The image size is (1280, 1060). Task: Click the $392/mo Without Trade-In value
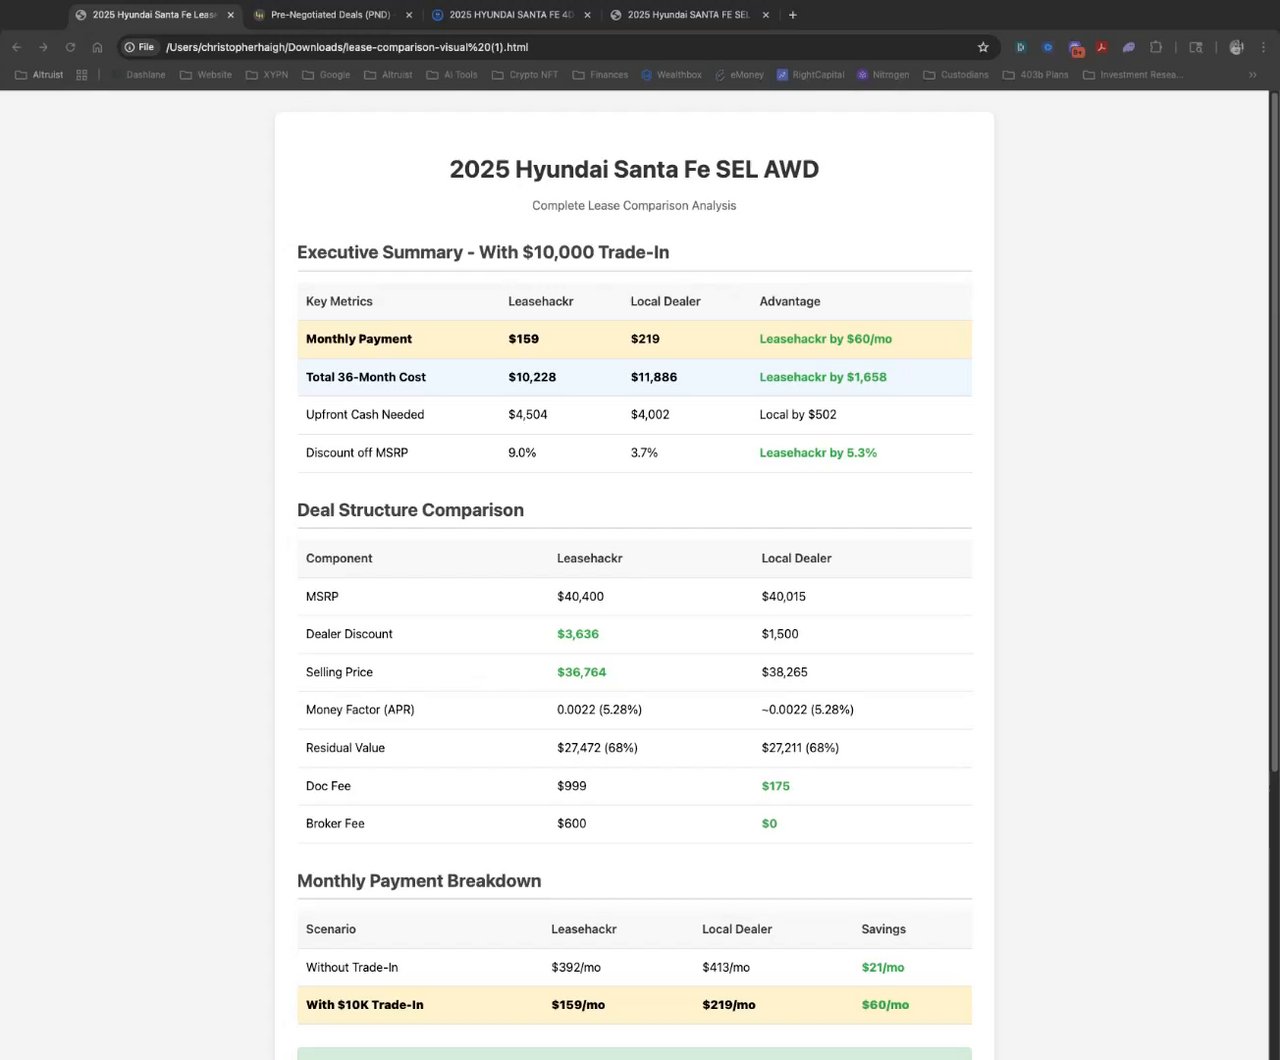576,967
